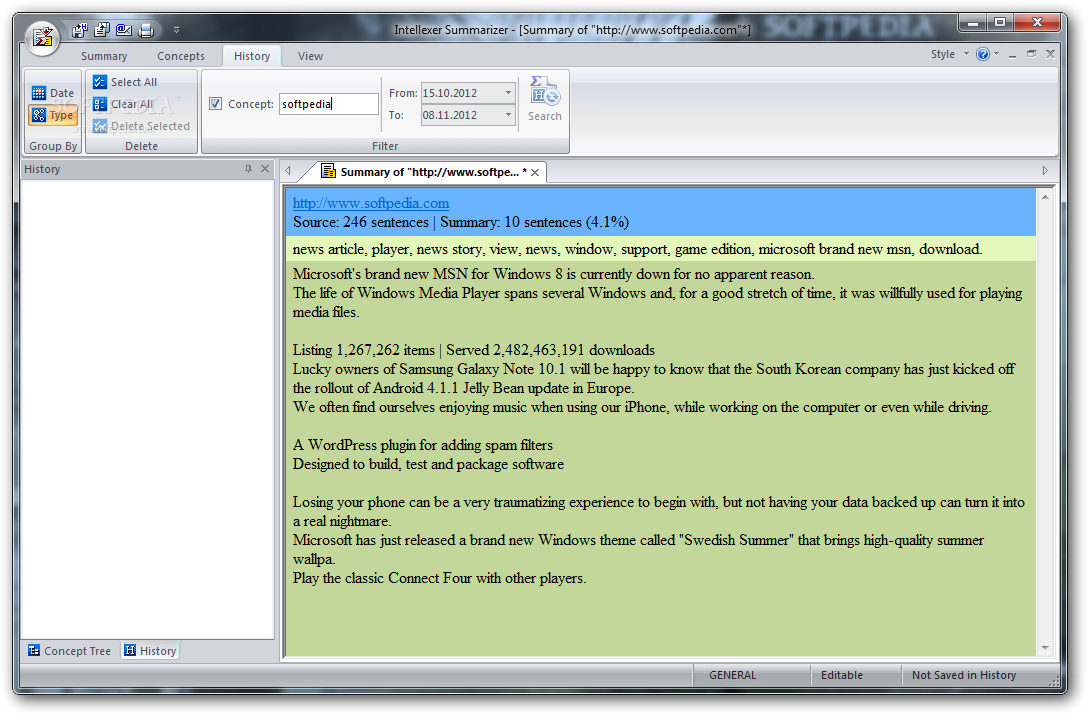The image size is (1088, 715).
Task: Open the Intellexer application orb menu
Action: (42, 37)
